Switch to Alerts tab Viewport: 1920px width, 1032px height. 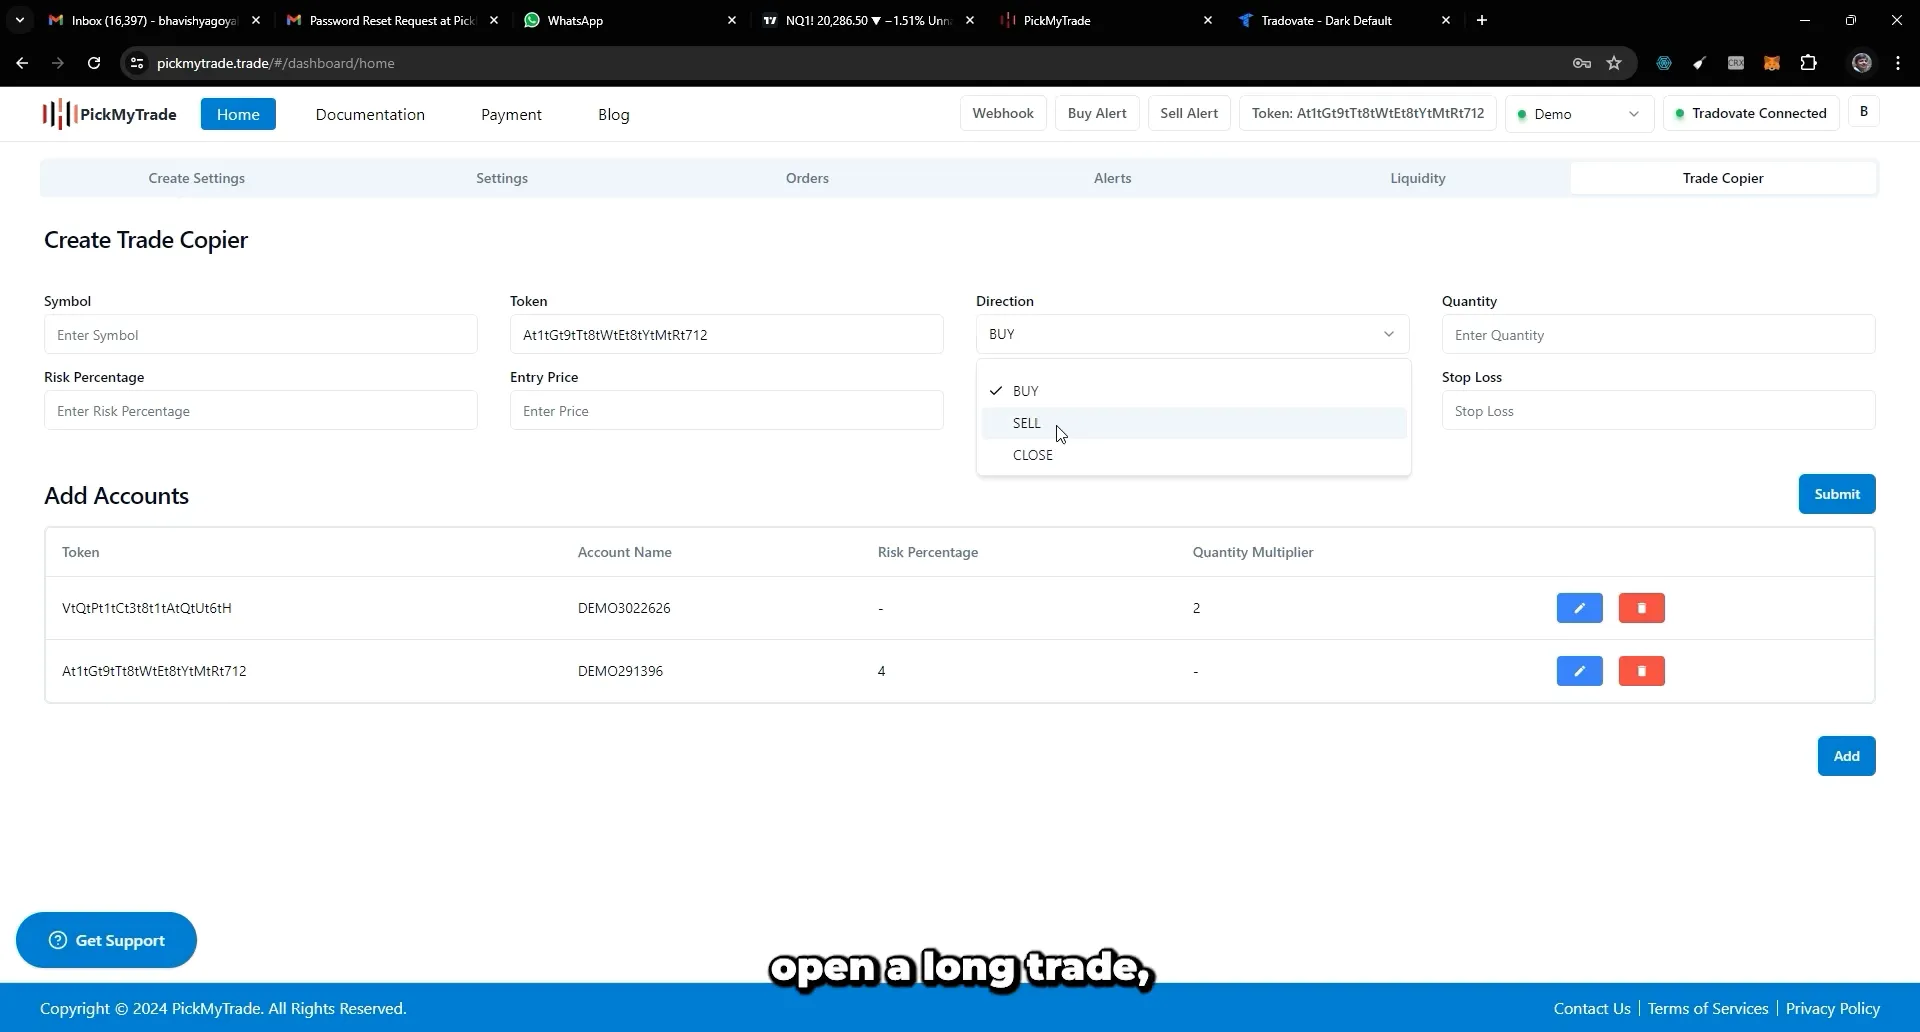[x=1112, y=178]
